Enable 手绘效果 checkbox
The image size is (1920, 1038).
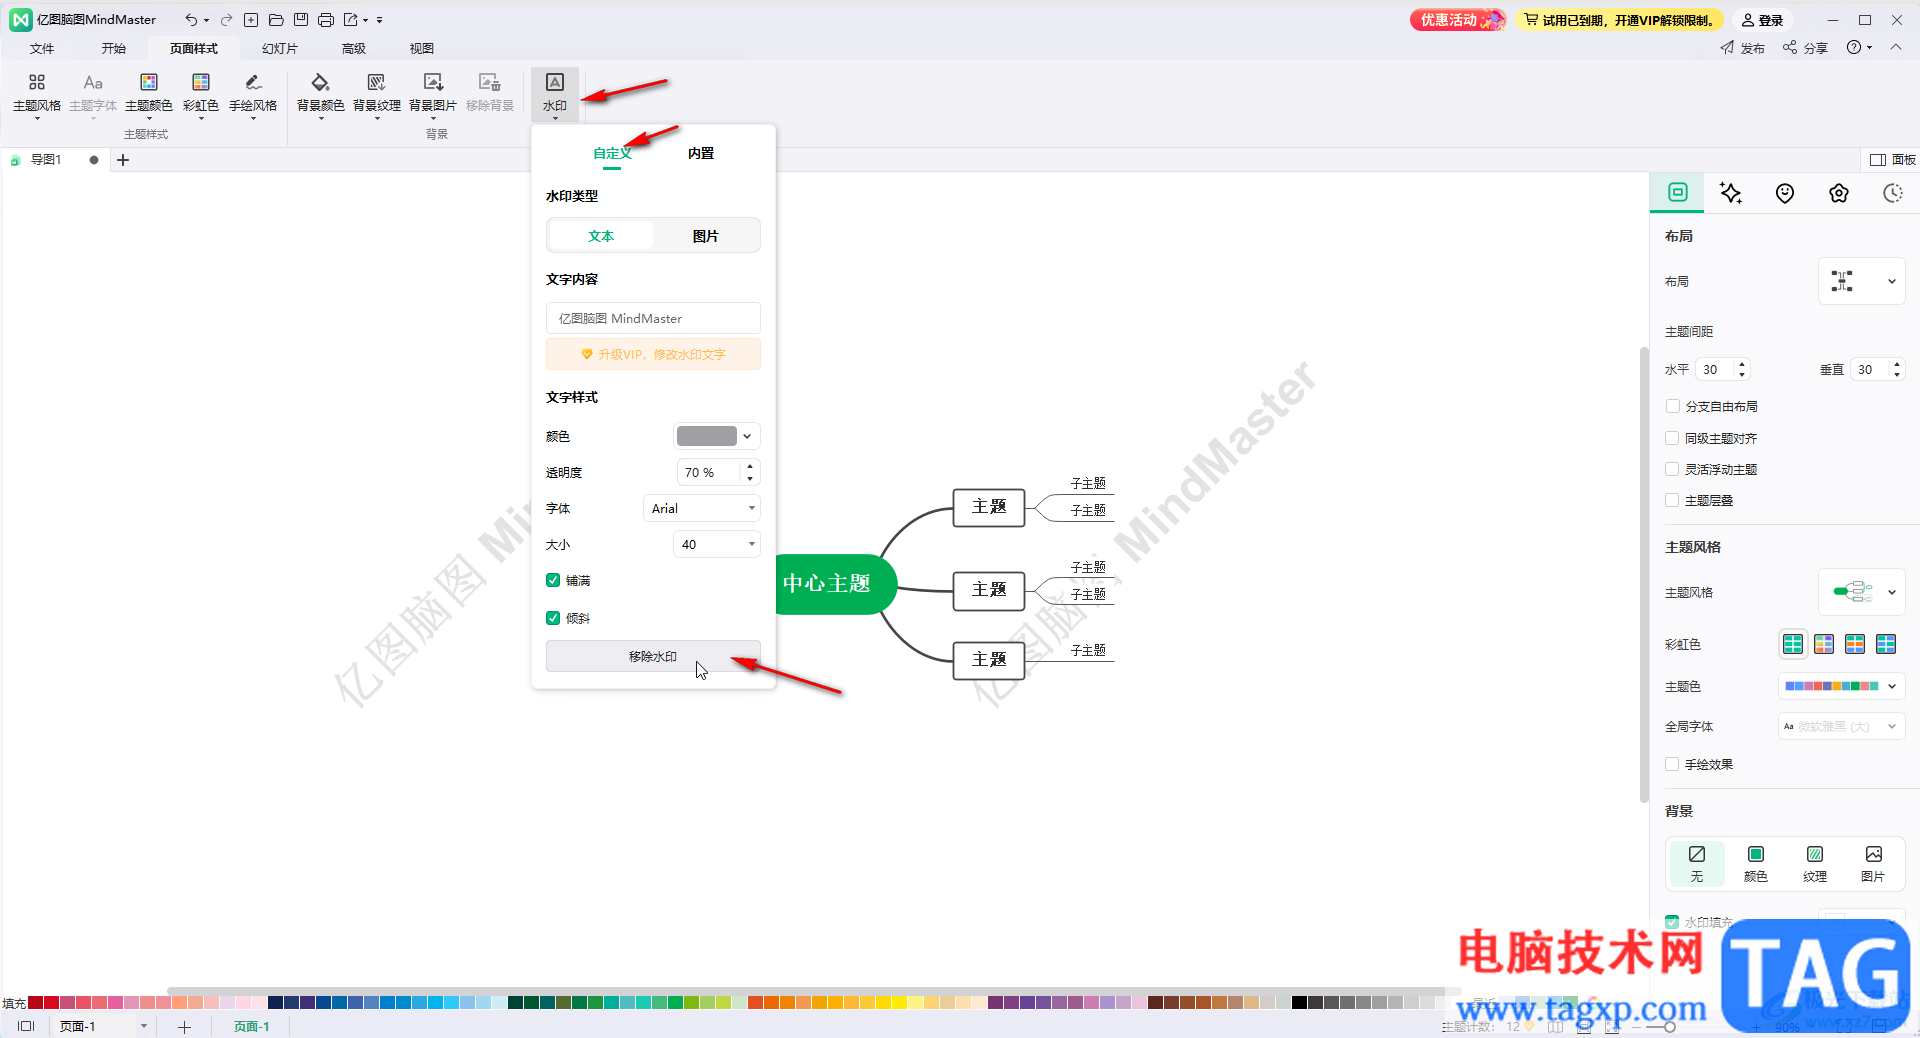click(1672, 764)
